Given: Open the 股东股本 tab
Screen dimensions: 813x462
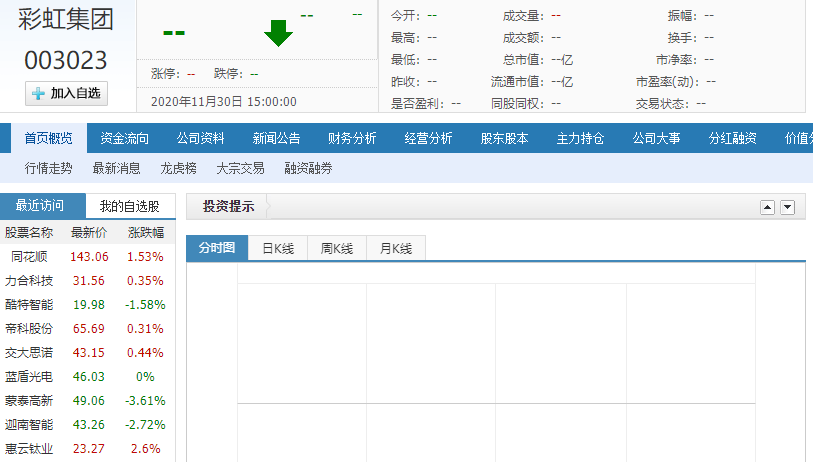Looking at the screenshot, I should point(504,138).
